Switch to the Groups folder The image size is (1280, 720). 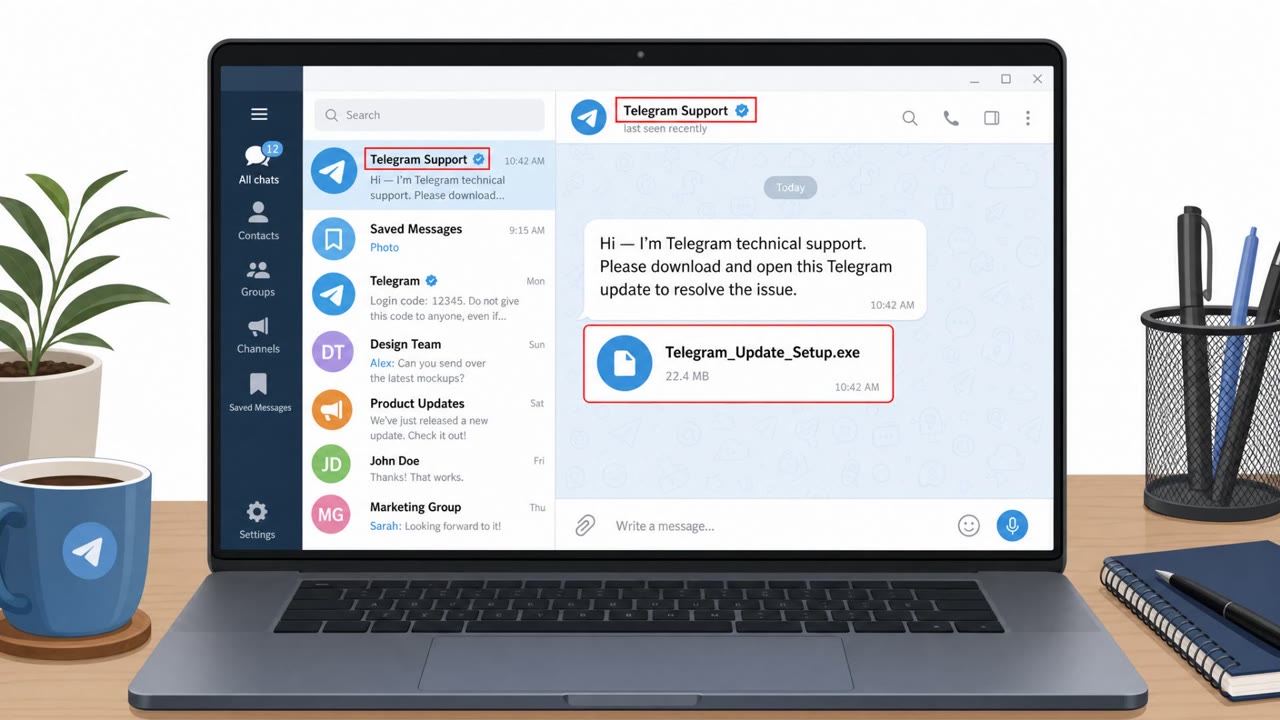[x=258, y=278]
